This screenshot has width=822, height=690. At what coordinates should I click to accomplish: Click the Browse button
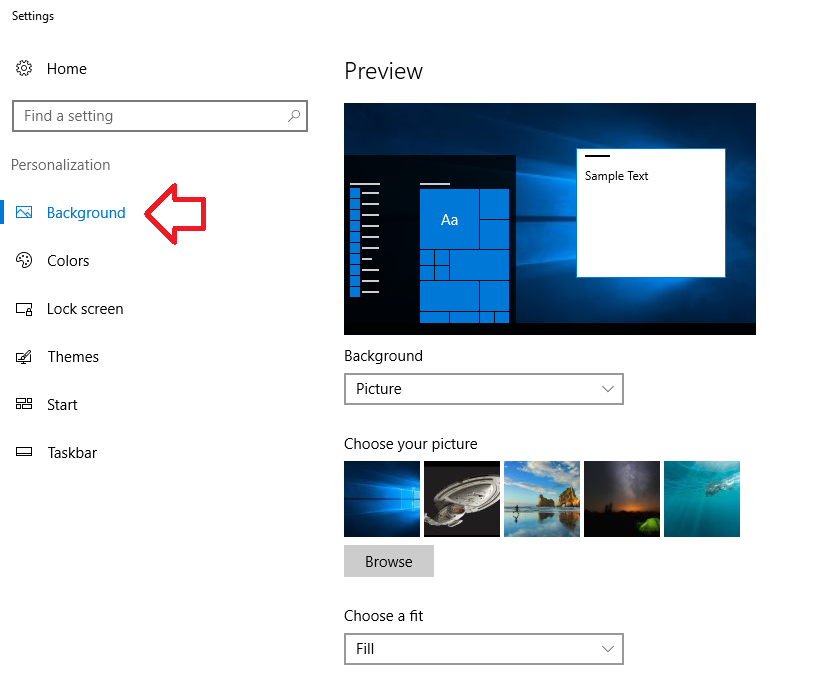point(389,561)
